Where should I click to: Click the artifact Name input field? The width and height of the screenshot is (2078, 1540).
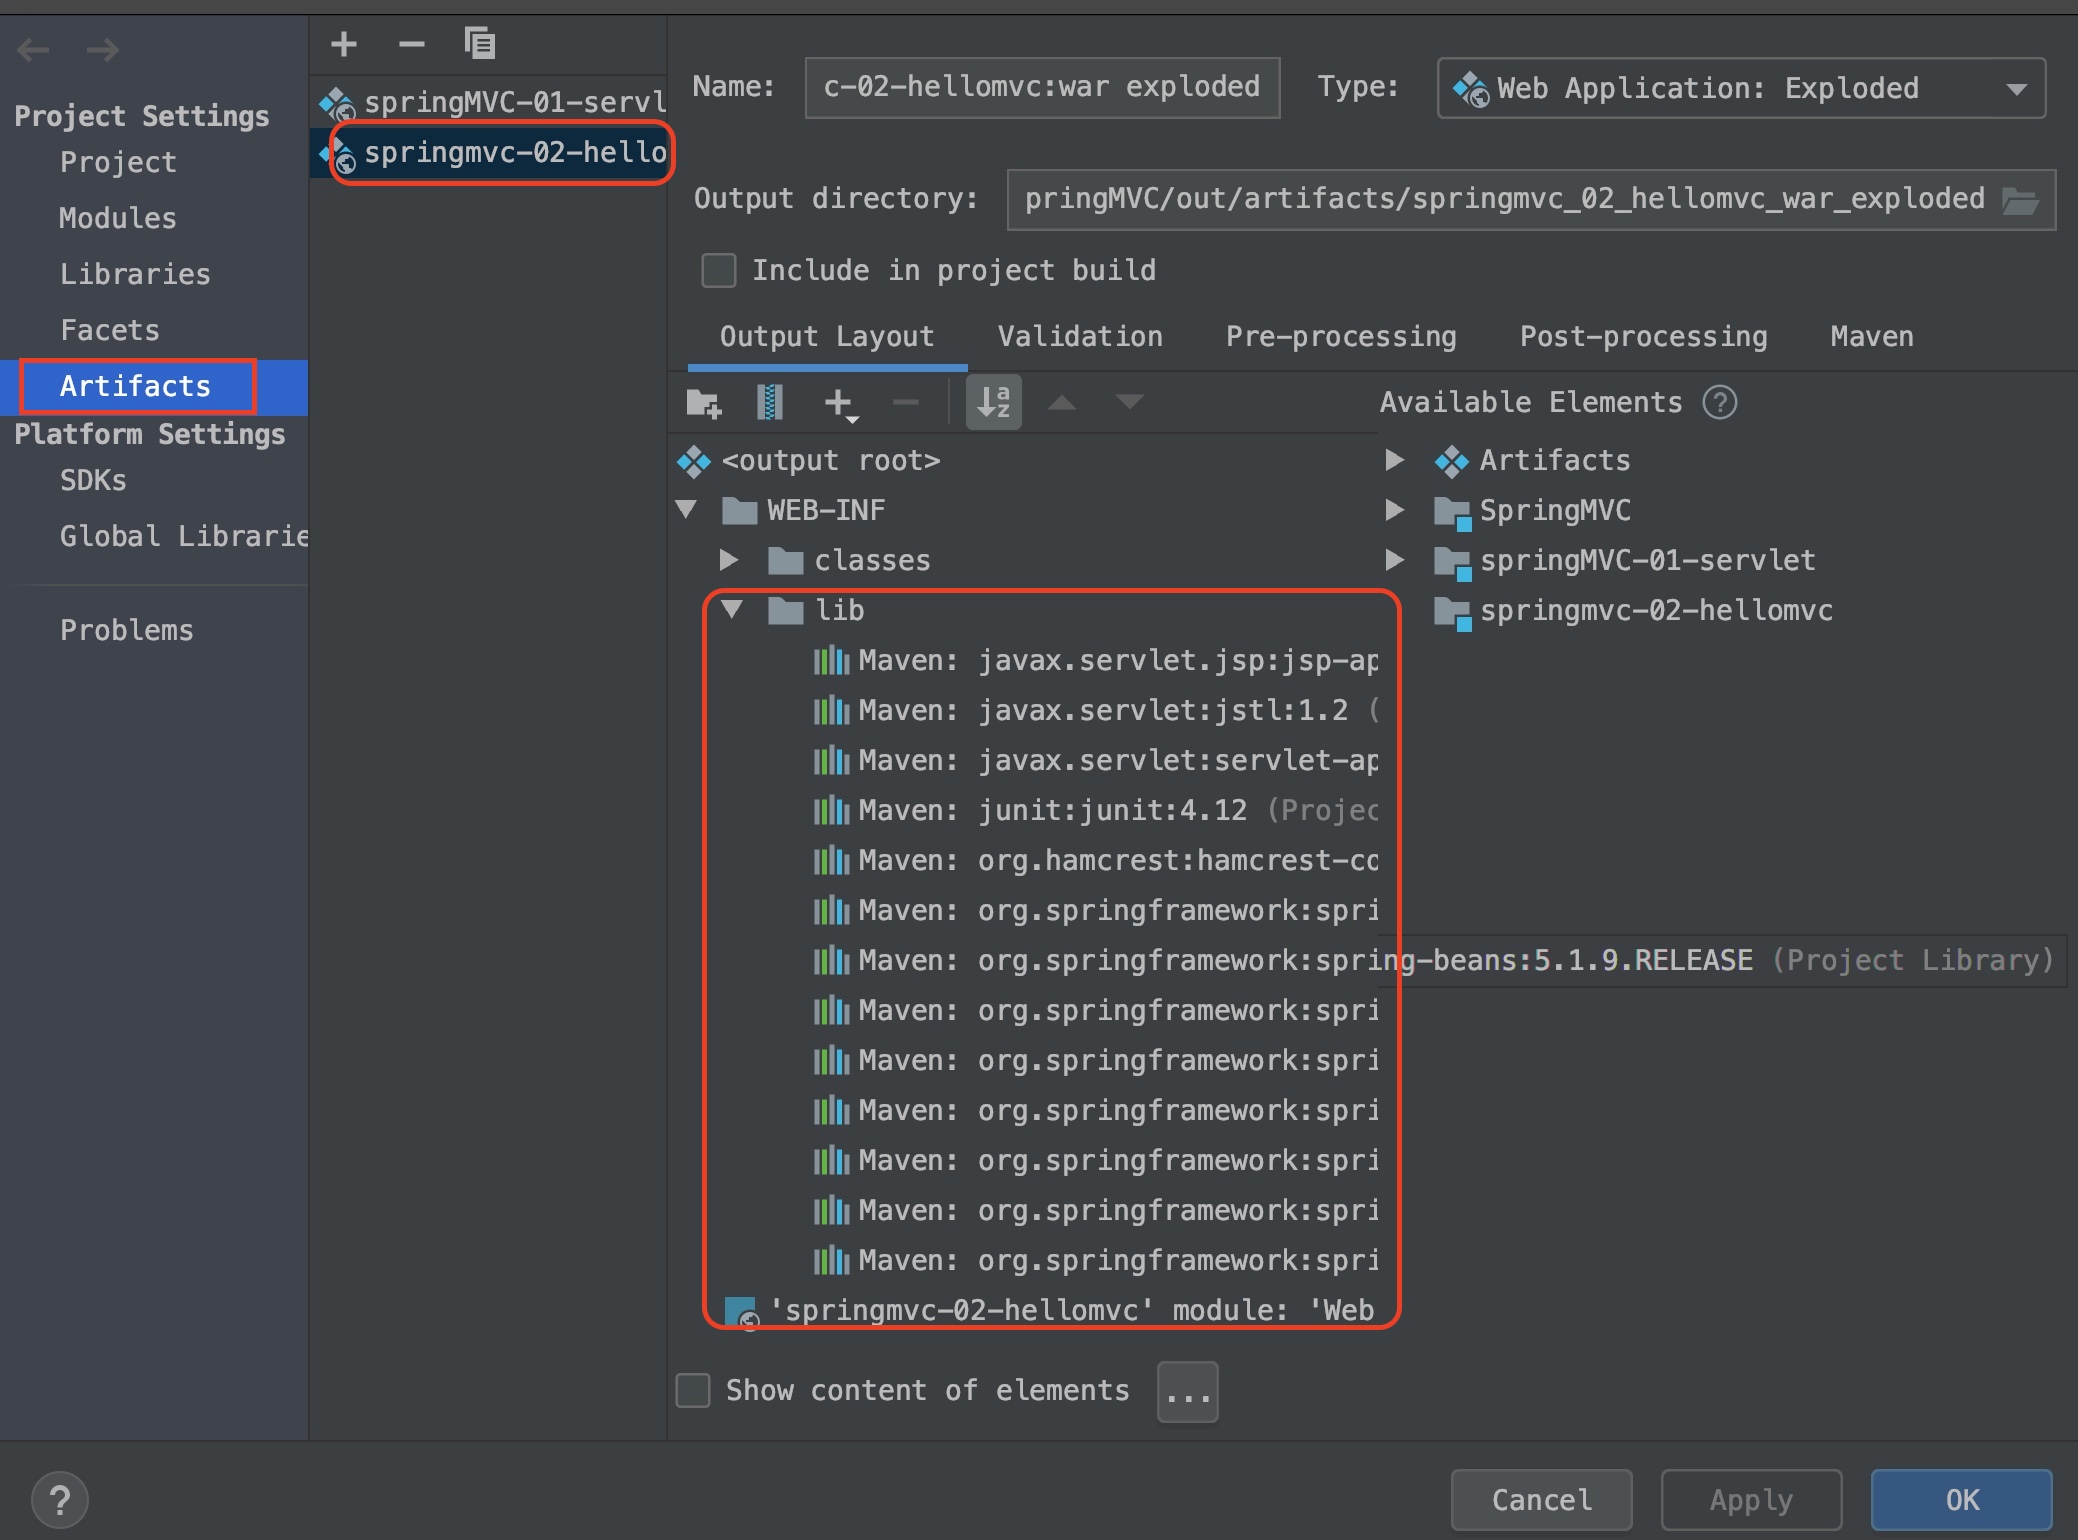tap(1041, 88)
